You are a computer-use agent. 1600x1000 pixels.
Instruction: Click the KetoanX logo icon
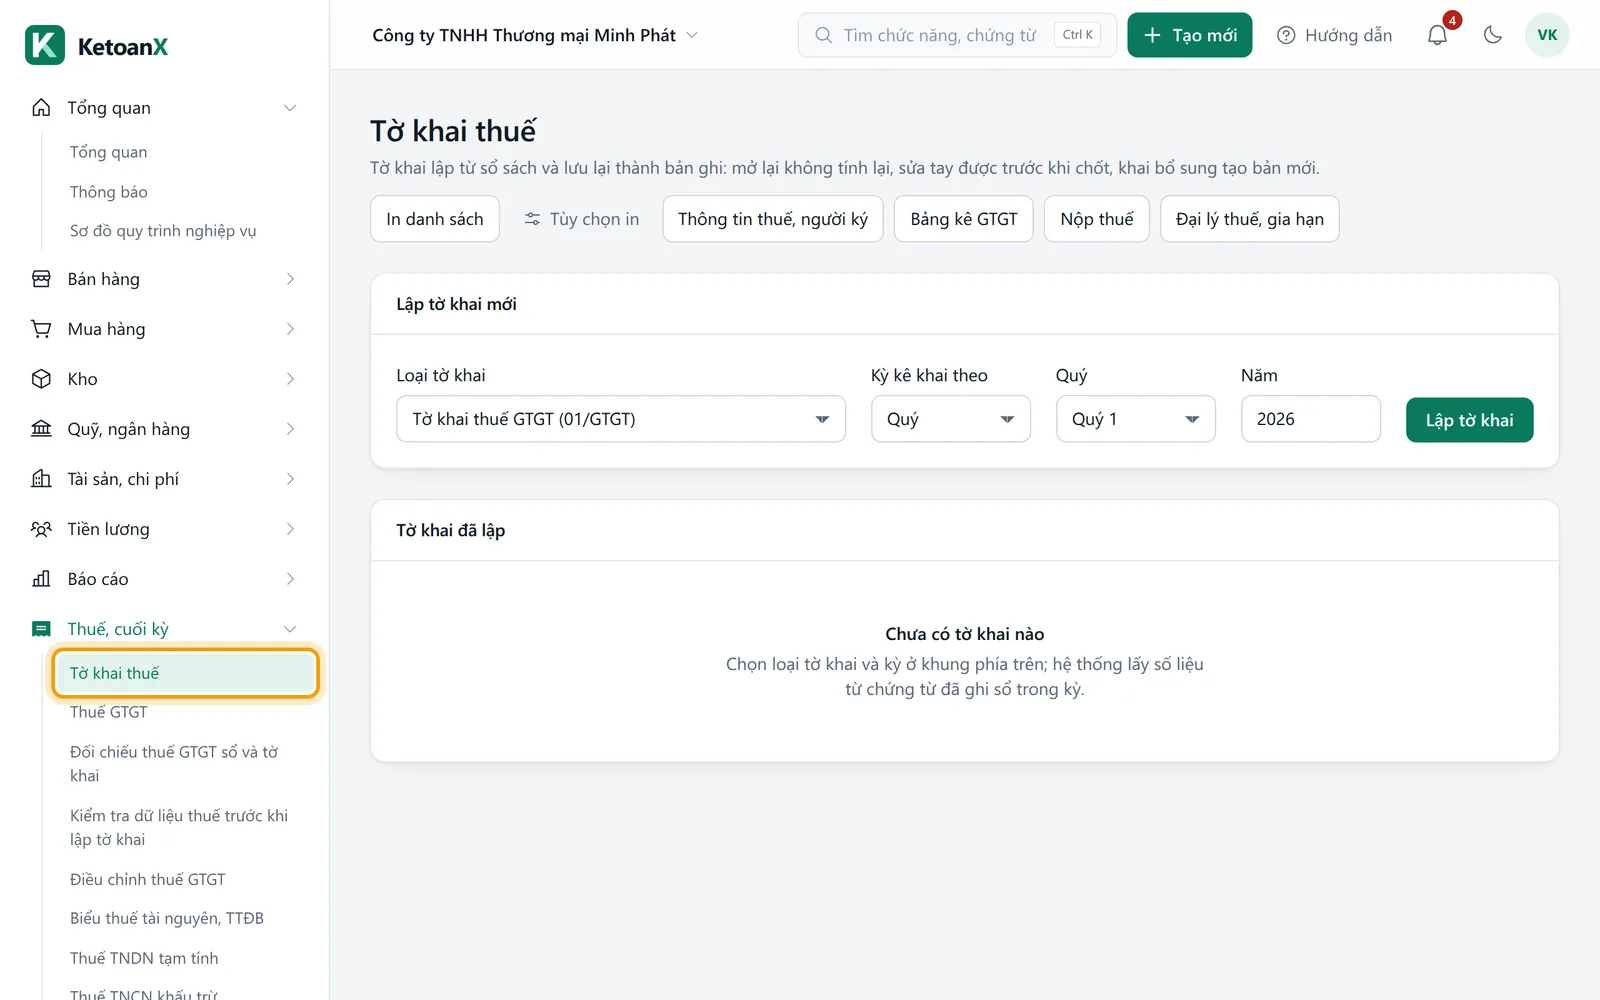pos(45,46)
